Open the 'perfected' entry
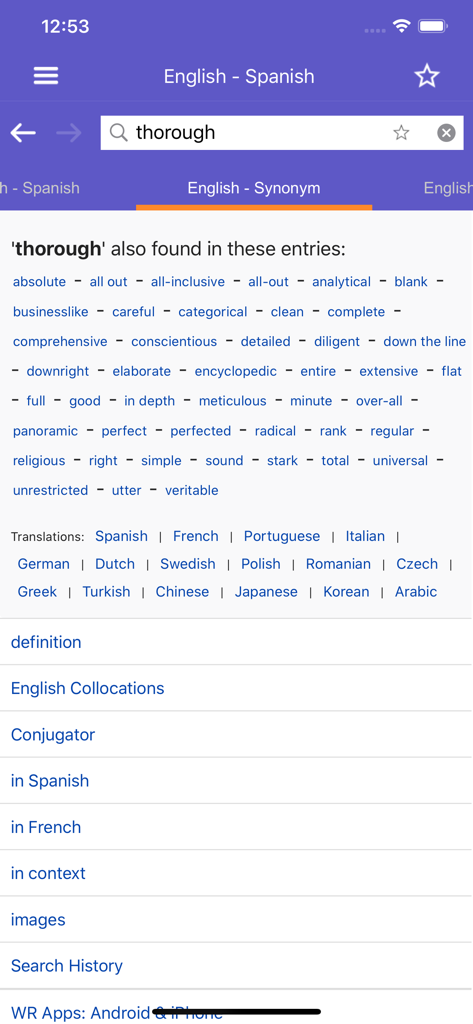This screenshot has width=473, height=1024. 201,431
